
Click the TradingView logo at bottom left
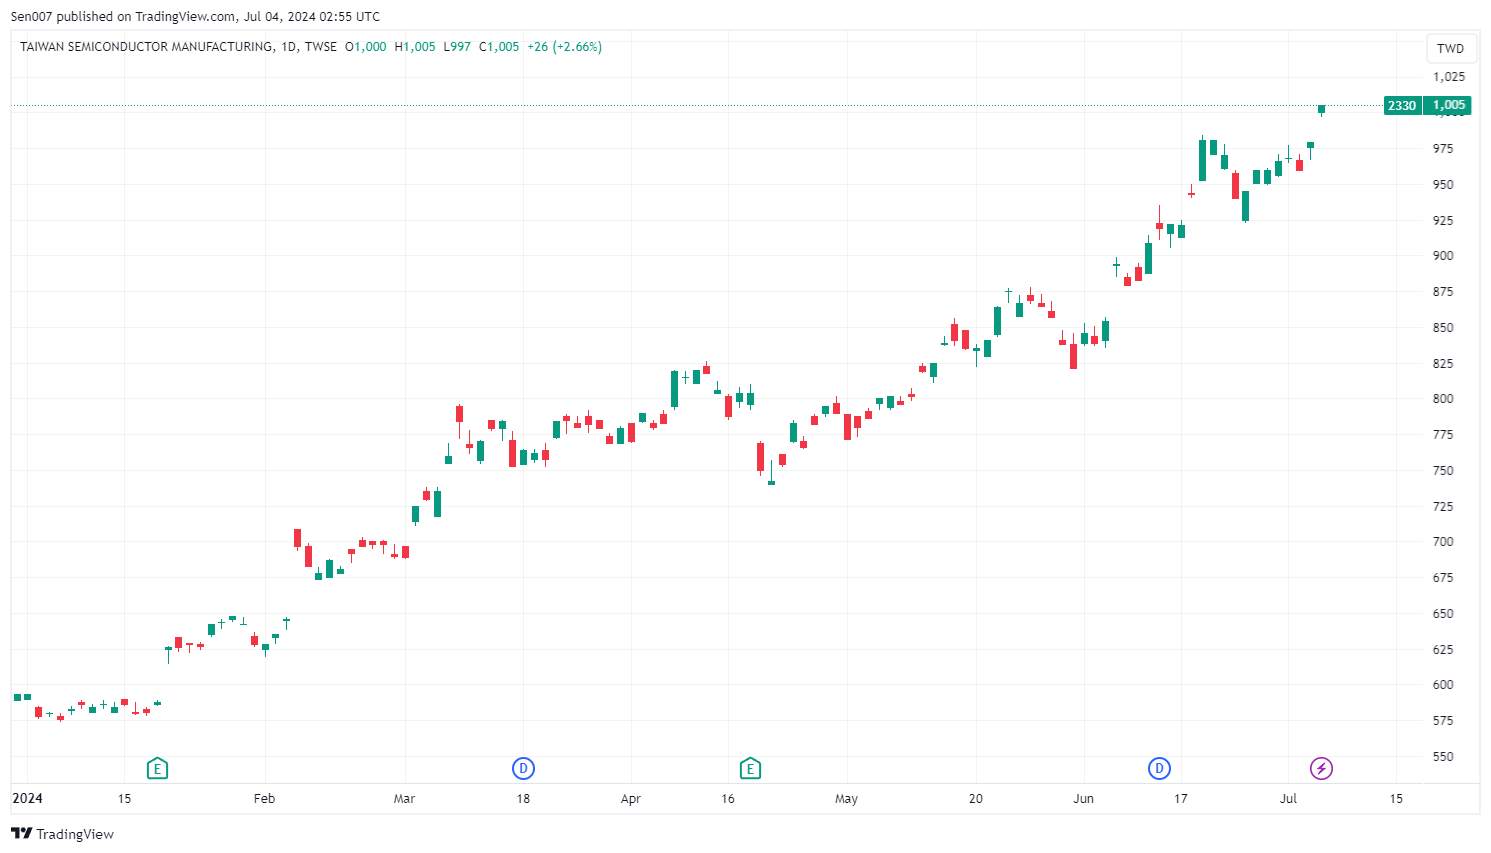click(x=62, y=834)
